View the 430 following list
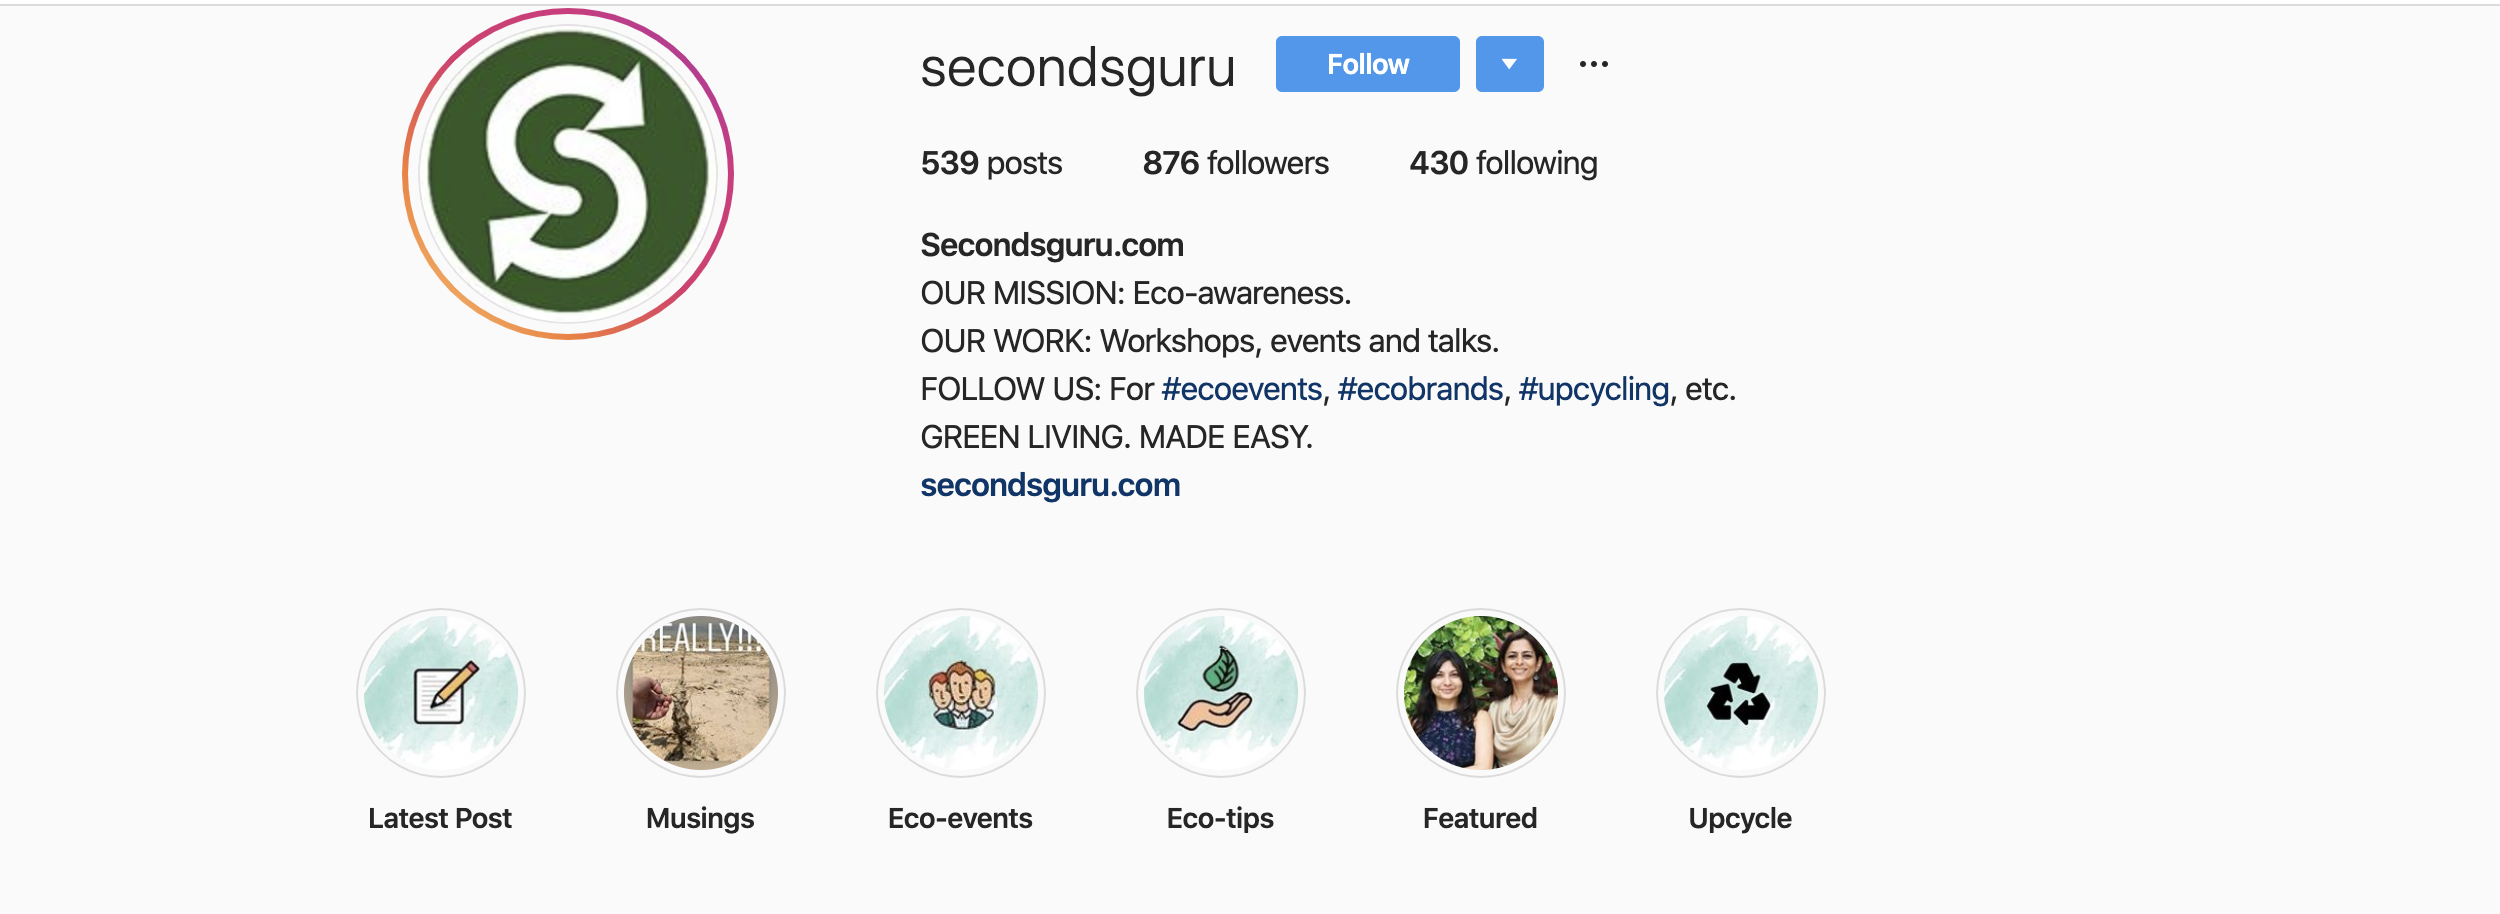The image size is (2500, 914). click(x=1504, y=163)
